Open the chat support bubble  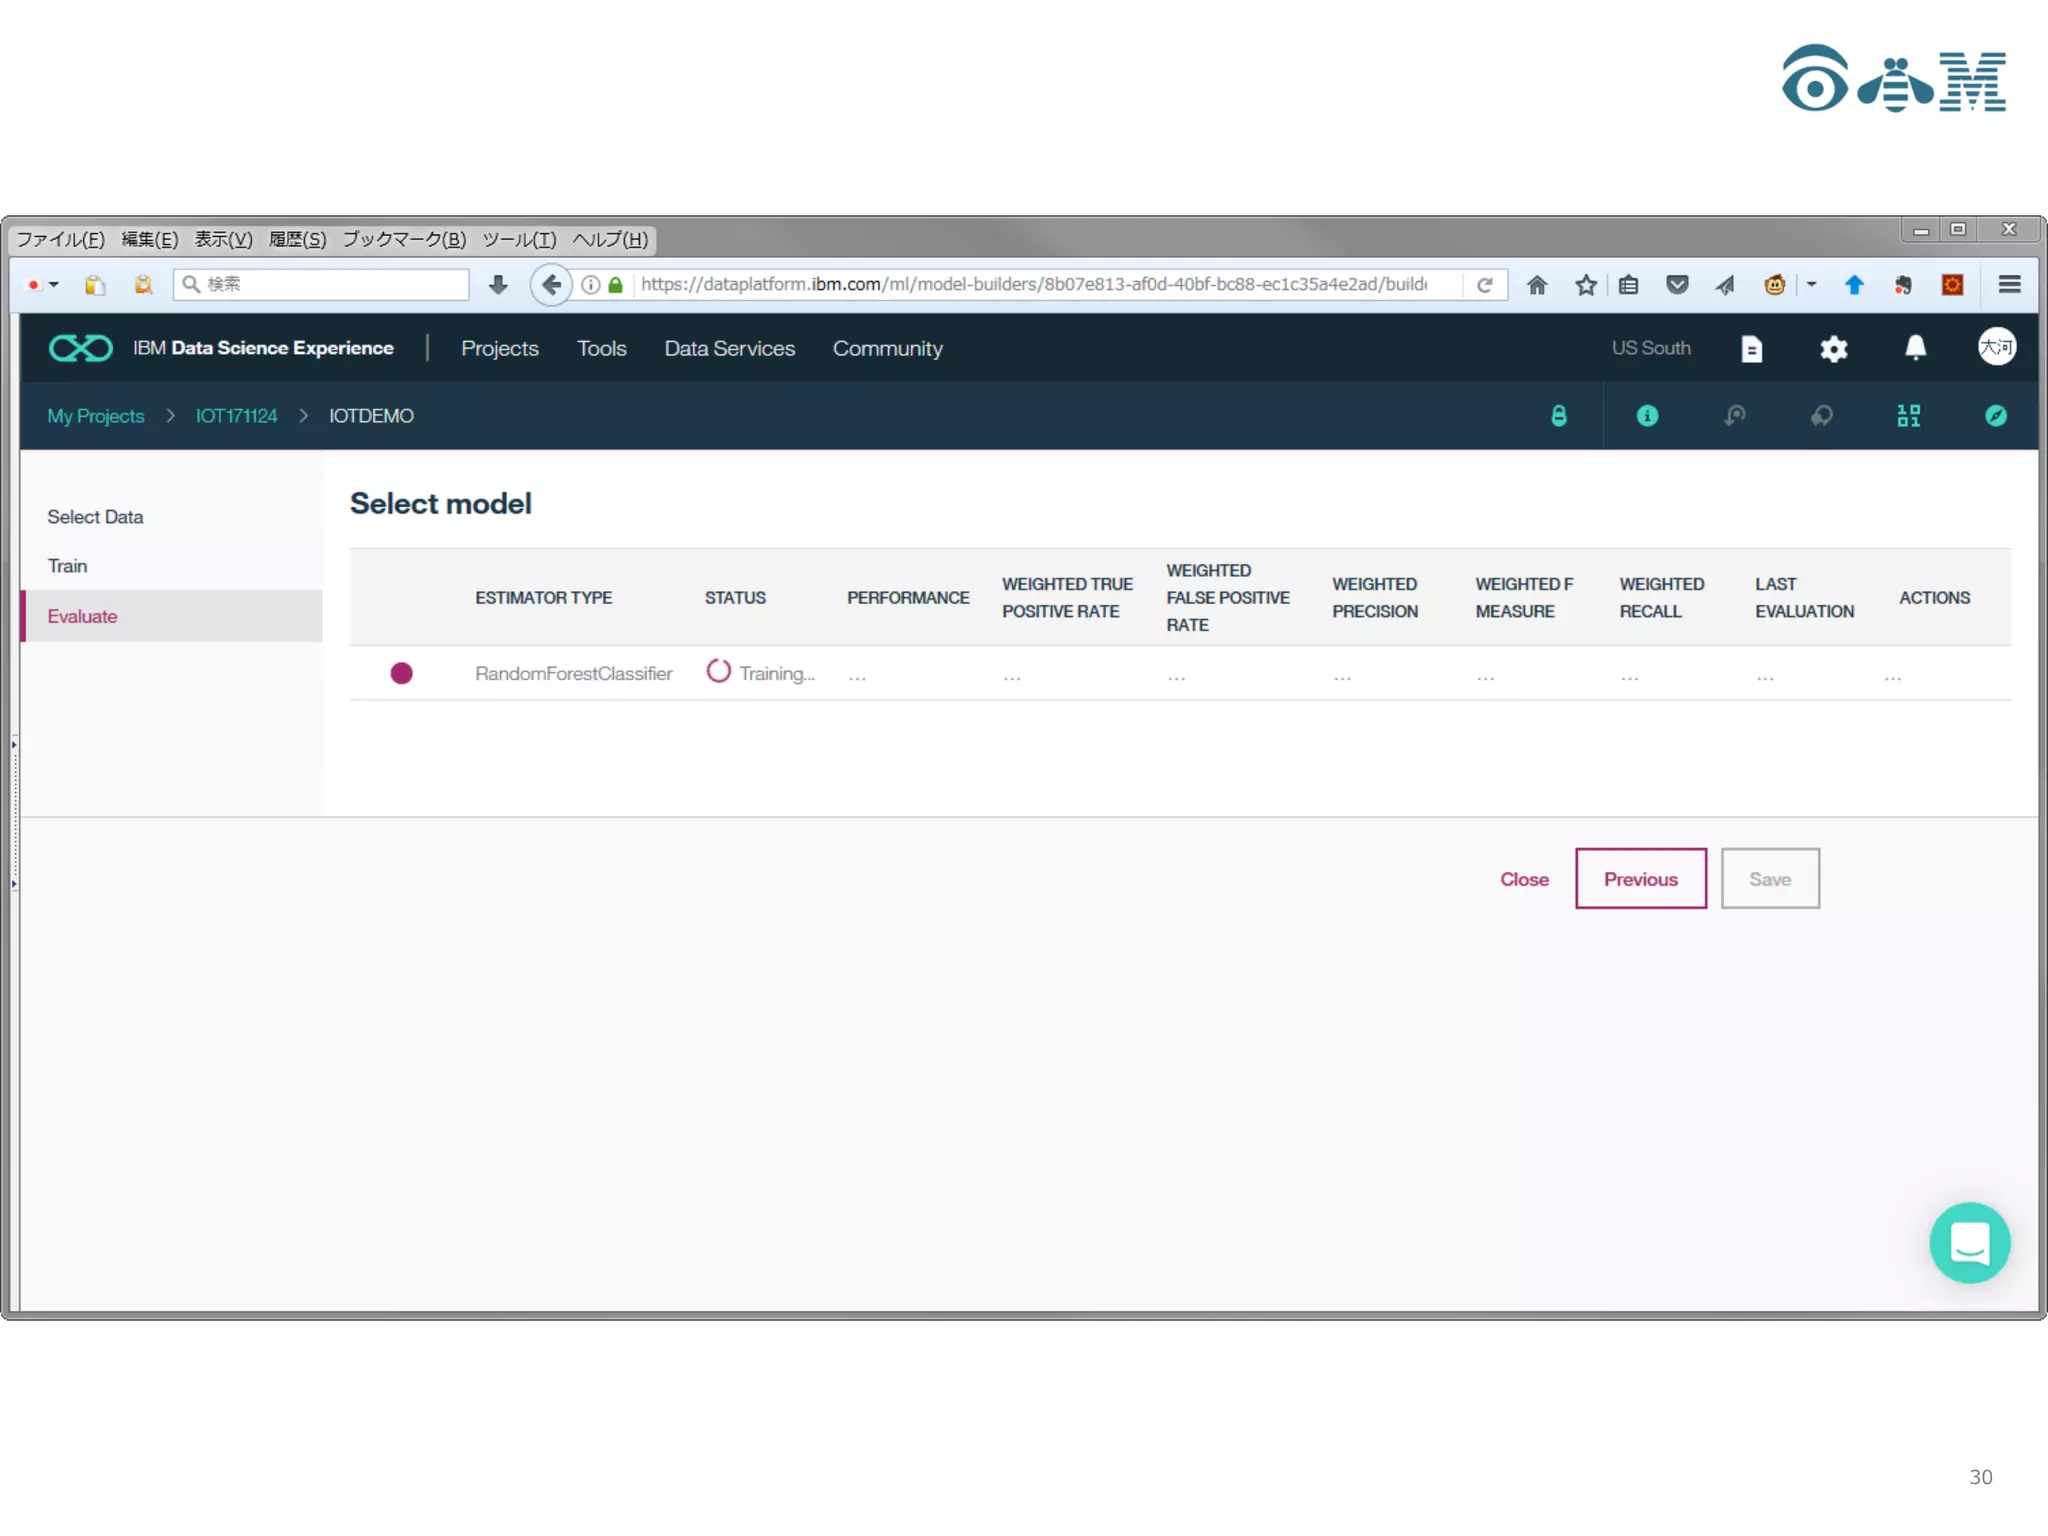point(1969,1243)
